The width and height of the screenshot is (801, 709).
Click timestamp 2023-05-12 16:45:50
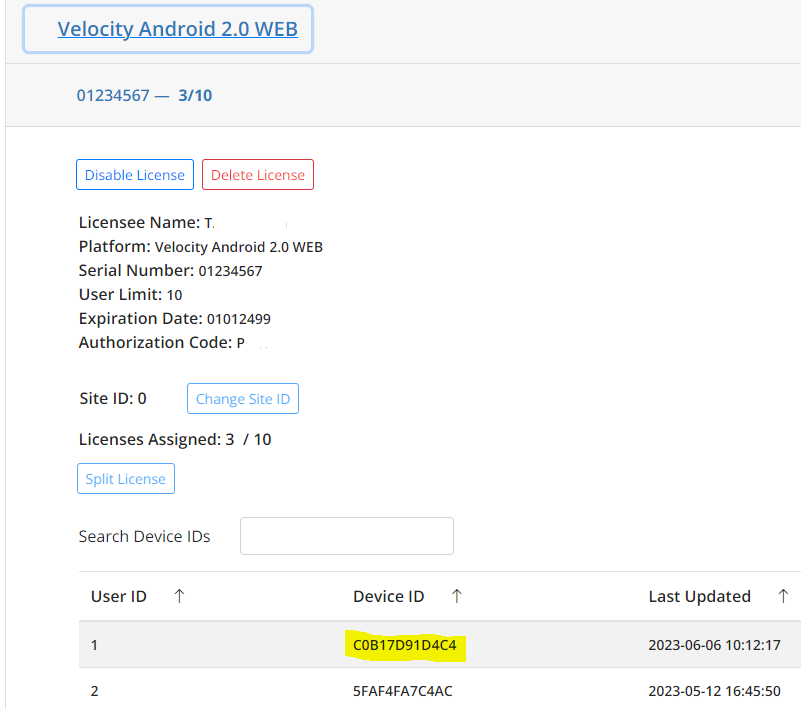[x=711, y=690]
